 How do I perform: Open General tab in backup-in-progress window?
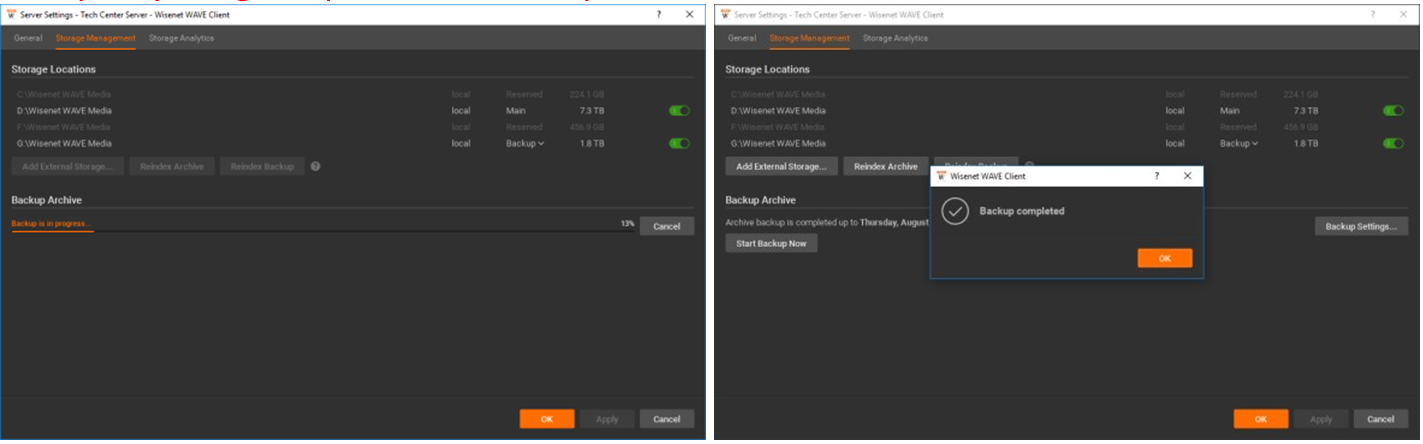tap(28, 38)
